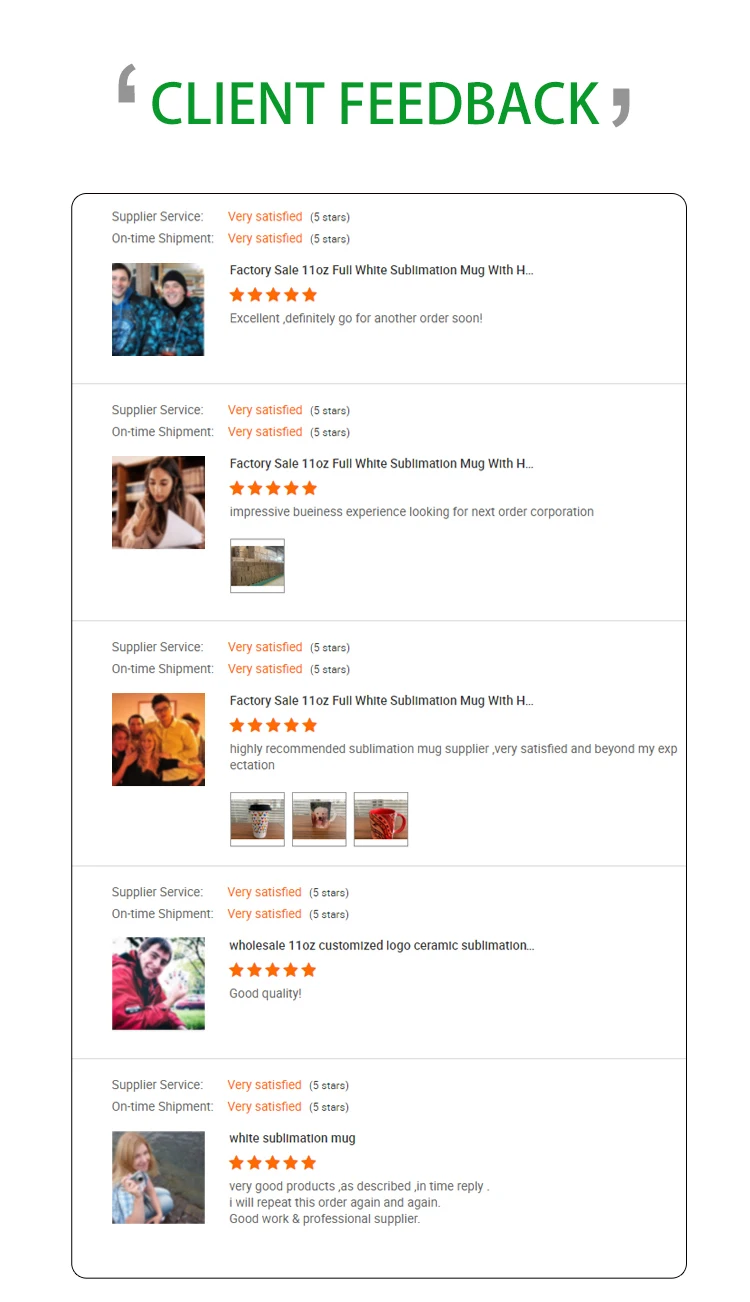Open third review's Factory Sale 11oz mug title
This screenshot has height=1302, width=750.
tap(381, 700)
